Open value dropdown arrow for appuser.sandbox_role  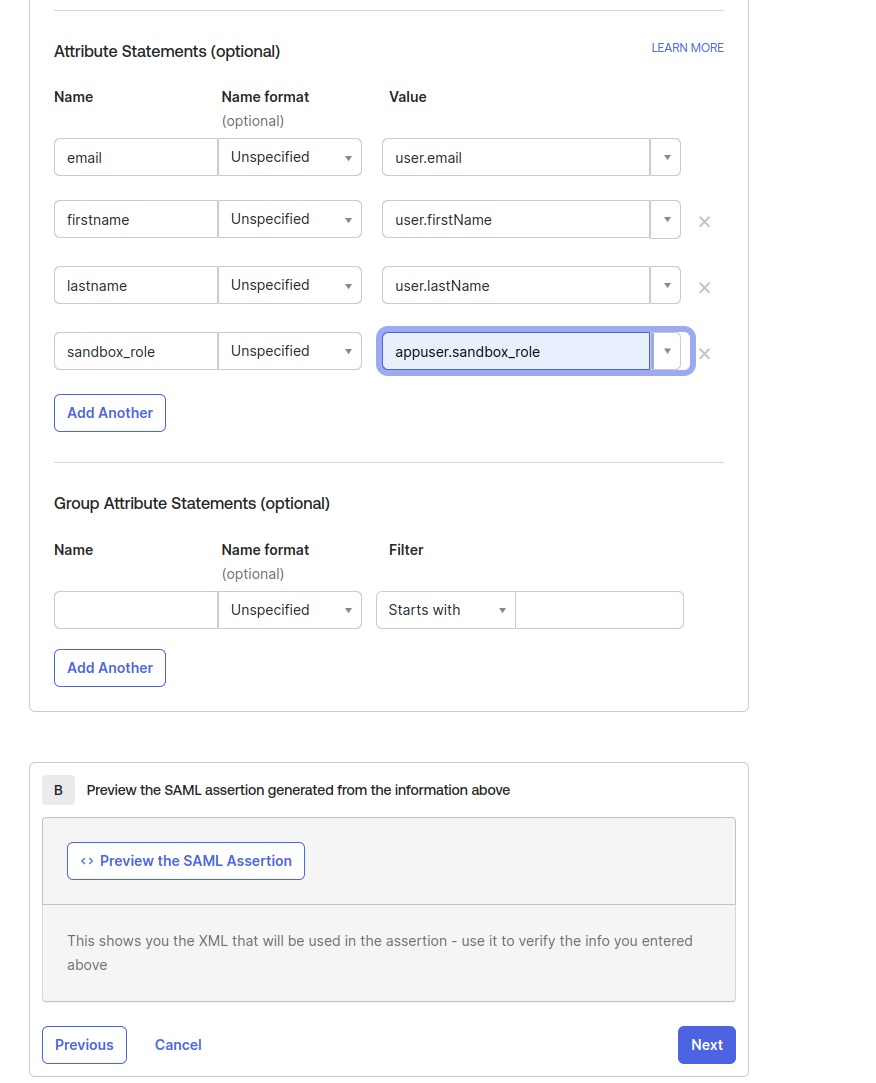666,352
